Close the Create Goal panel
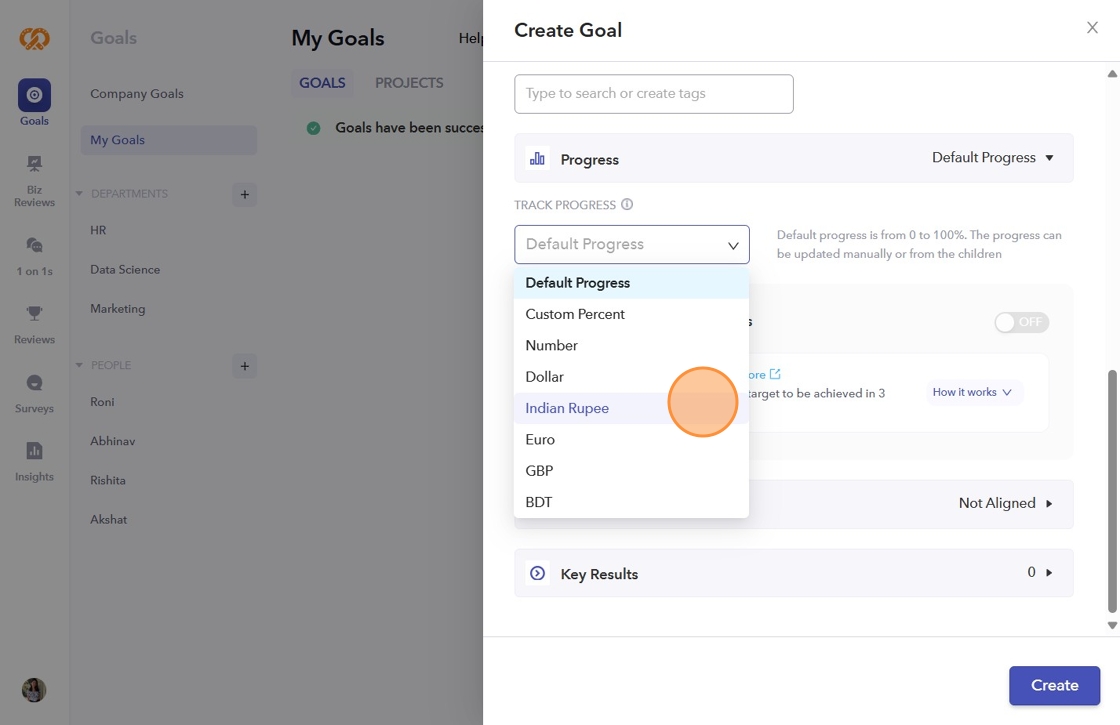The image size is (1120, 725). [x=1092, y=28]
